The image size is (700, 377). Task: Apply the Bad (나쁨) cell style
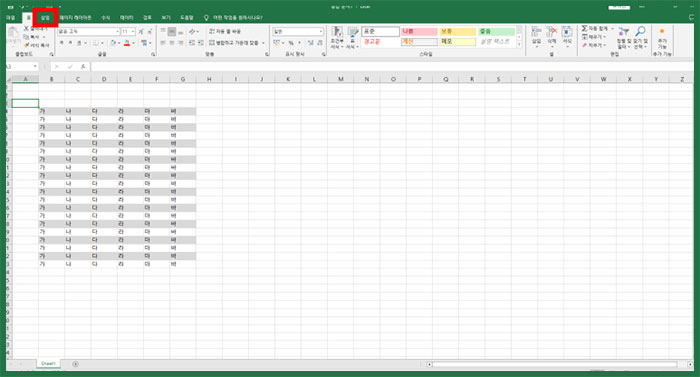pyautogui.click(x=419, y=32)
